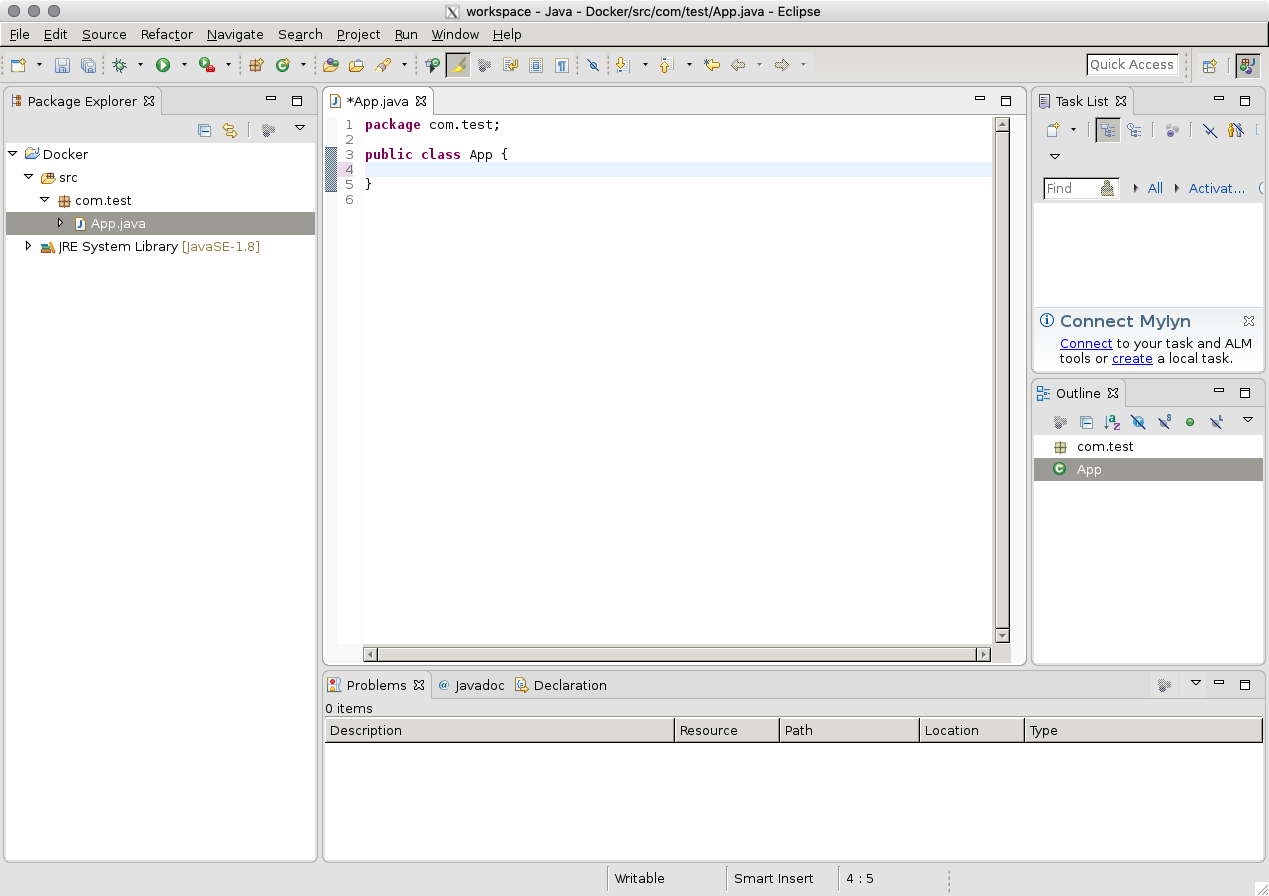
Task: Toggle Hide Fields in Outline toolbar
Action: coord(1138,422)
